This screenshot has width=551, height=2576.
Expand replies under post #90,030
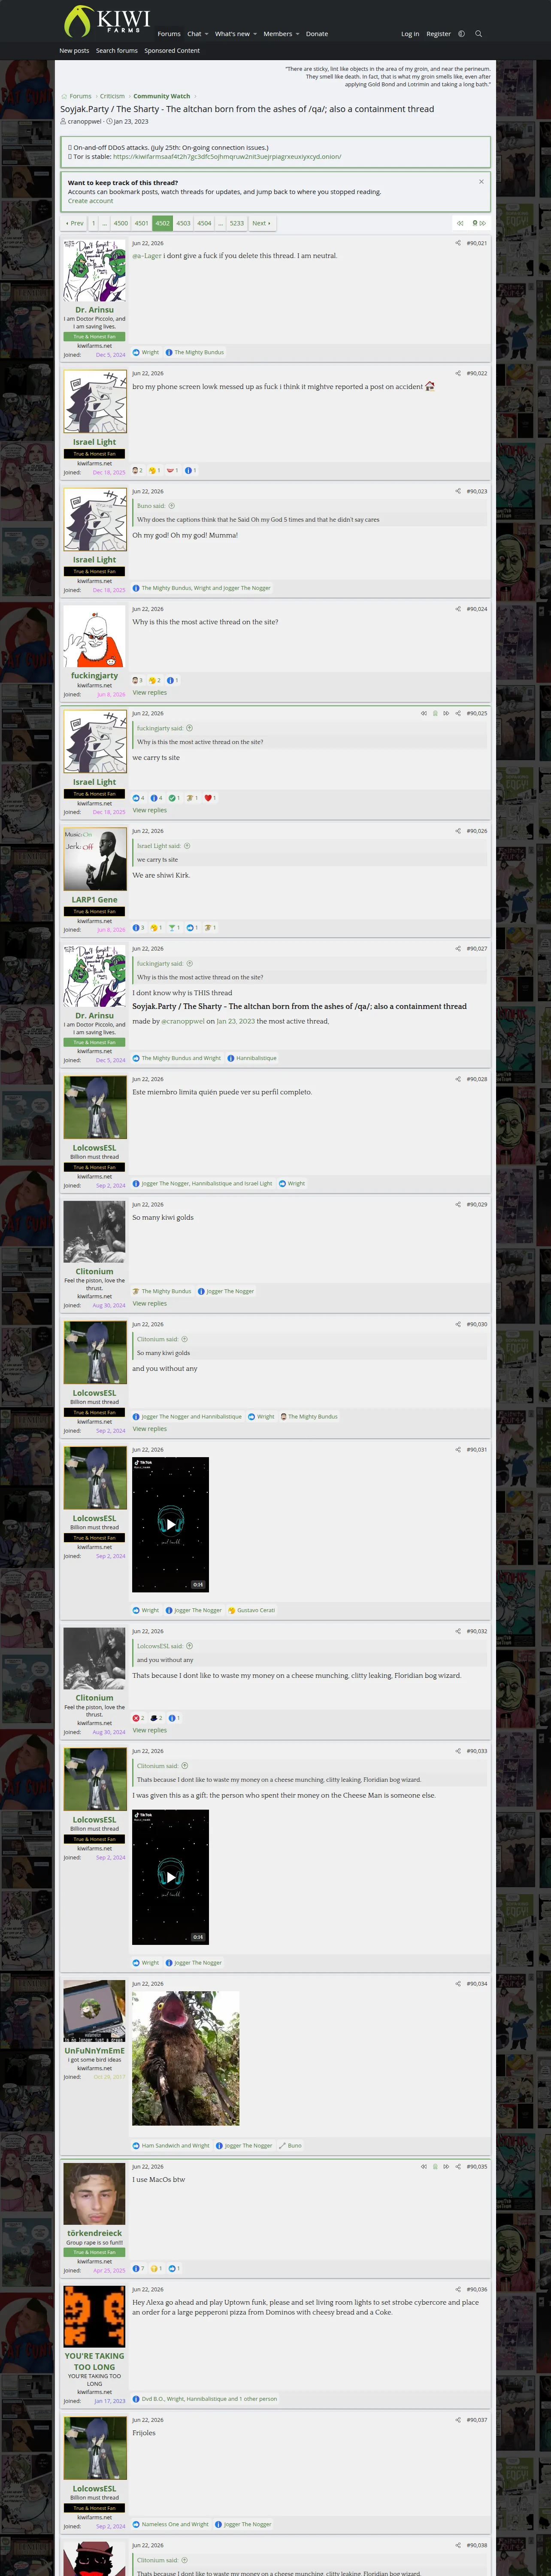point(150,1428)
